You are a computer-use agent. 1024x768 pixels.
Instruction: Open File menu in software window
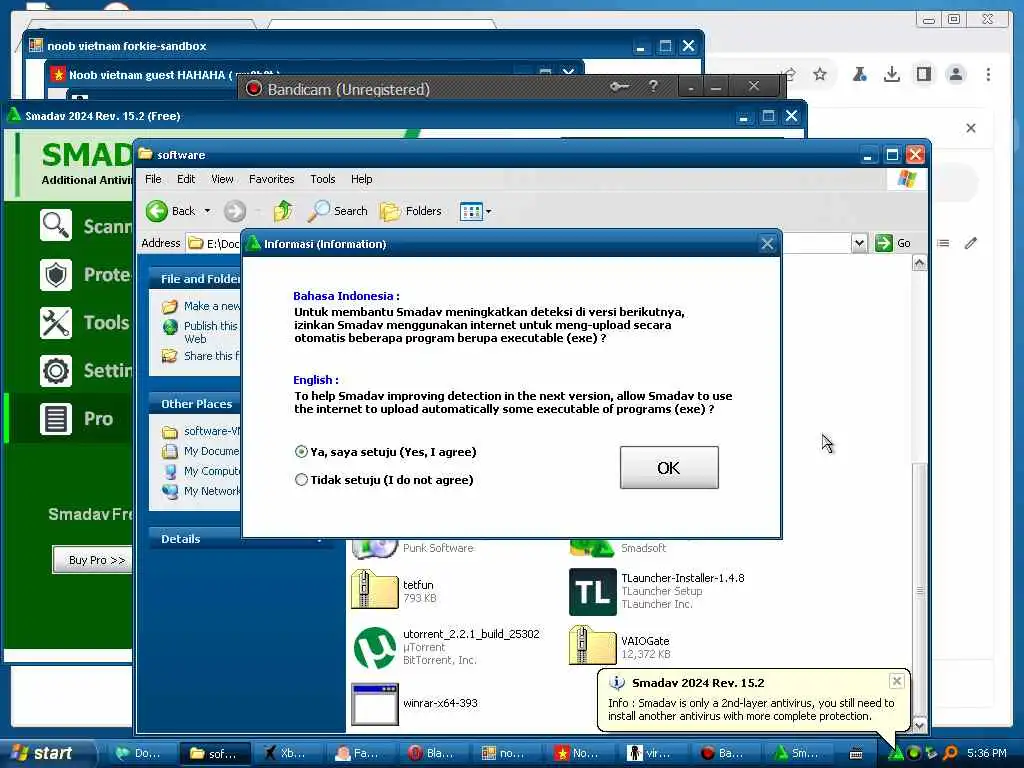click(153, 179)
